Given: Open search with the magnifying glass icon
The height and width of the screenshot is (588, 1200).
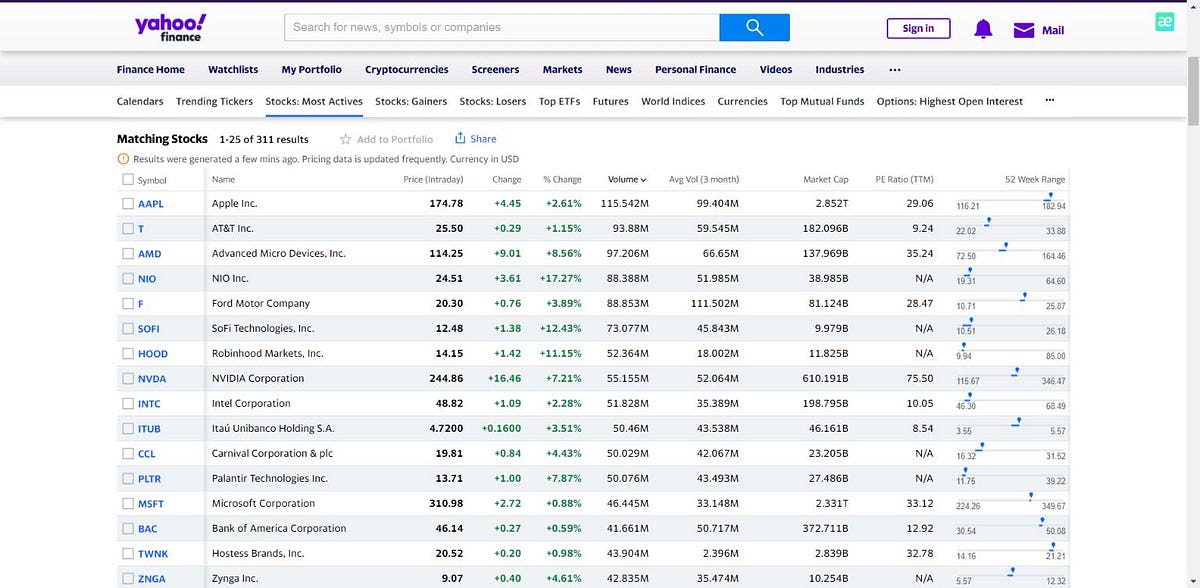Looking at the screenshot, I should (755, 27).
